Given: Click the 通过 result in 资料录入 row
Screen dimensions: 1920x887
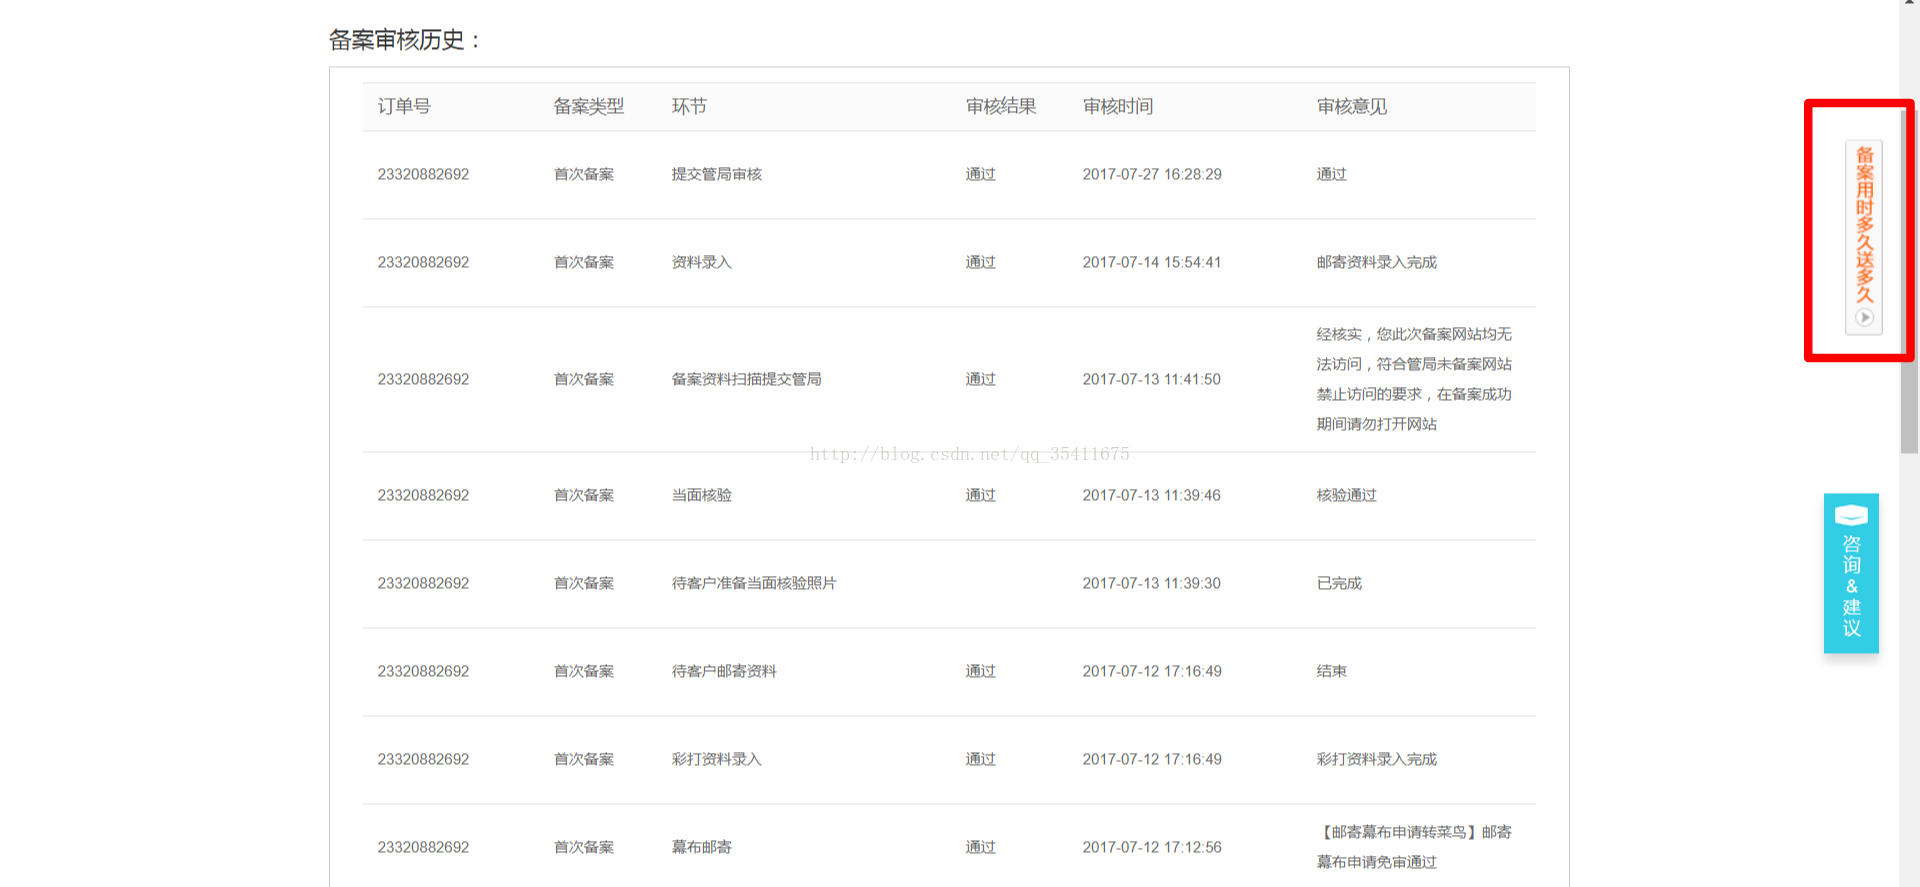Looking at the screenshot, I should pos(981,262).
